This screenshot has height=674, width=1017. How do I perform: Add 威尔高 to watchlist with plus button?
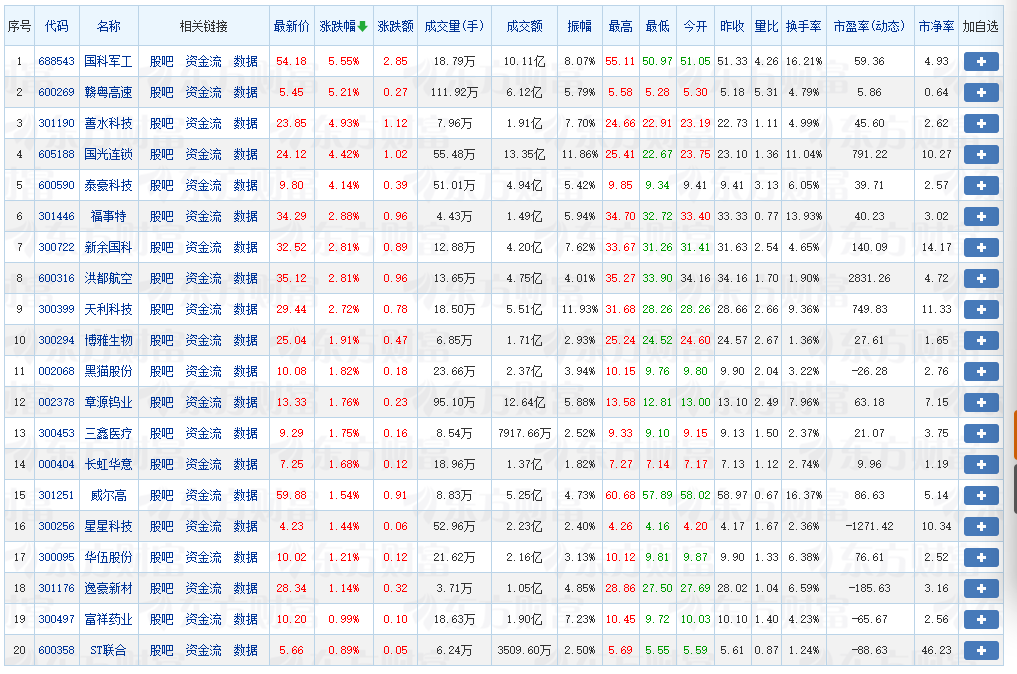[x=981, y=496]
